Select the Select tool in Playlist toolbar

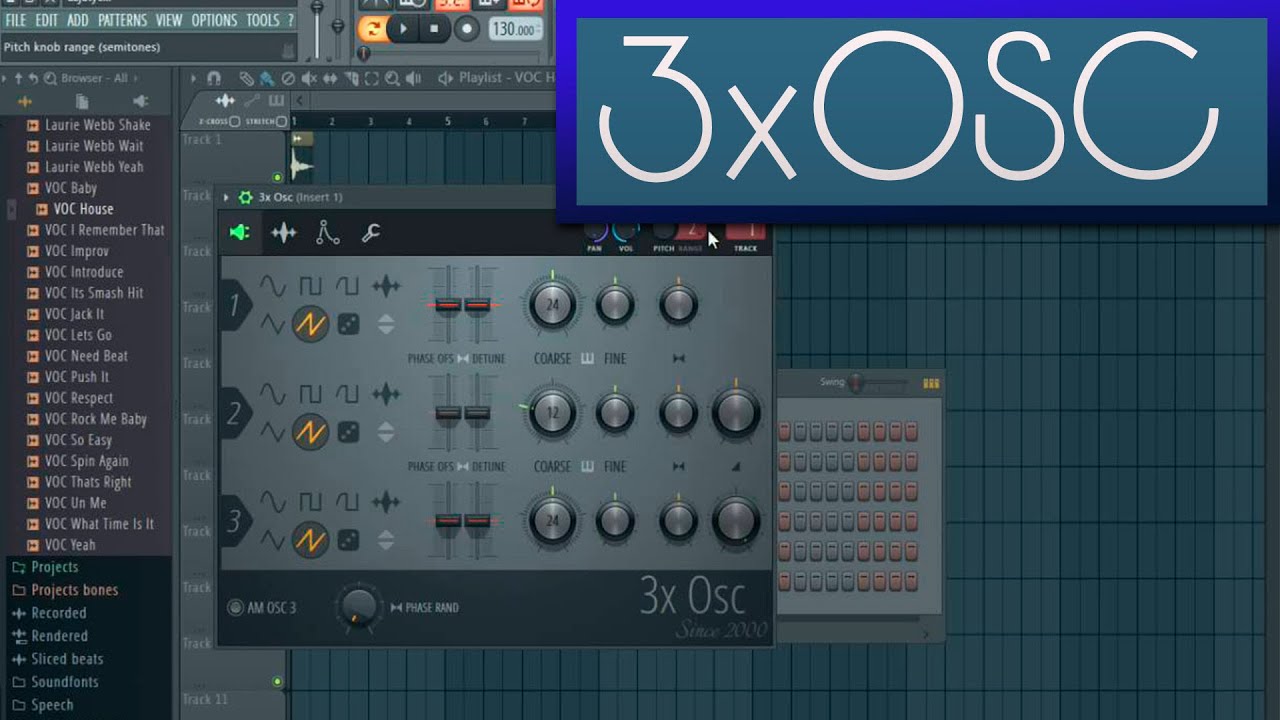[x=372, y=78]
